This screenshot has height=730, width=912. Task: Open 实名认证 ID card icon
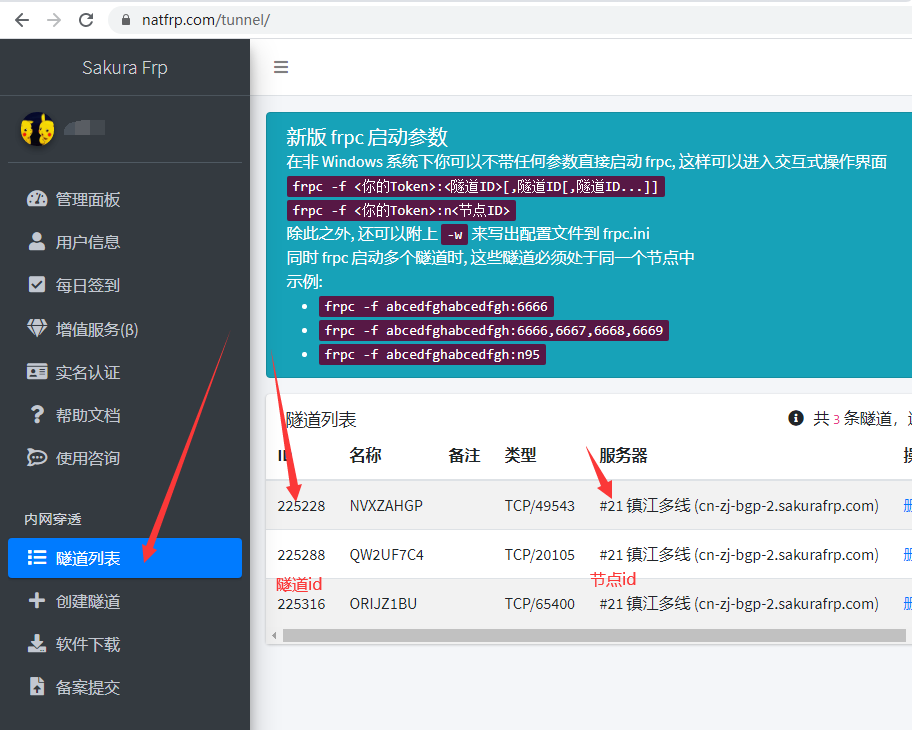37,372
